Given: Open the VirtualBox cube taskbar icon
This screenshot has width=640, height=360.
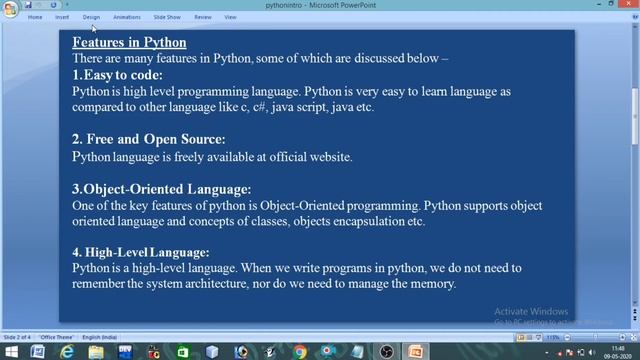Looking at the screenshot, I should pos(211,352).
